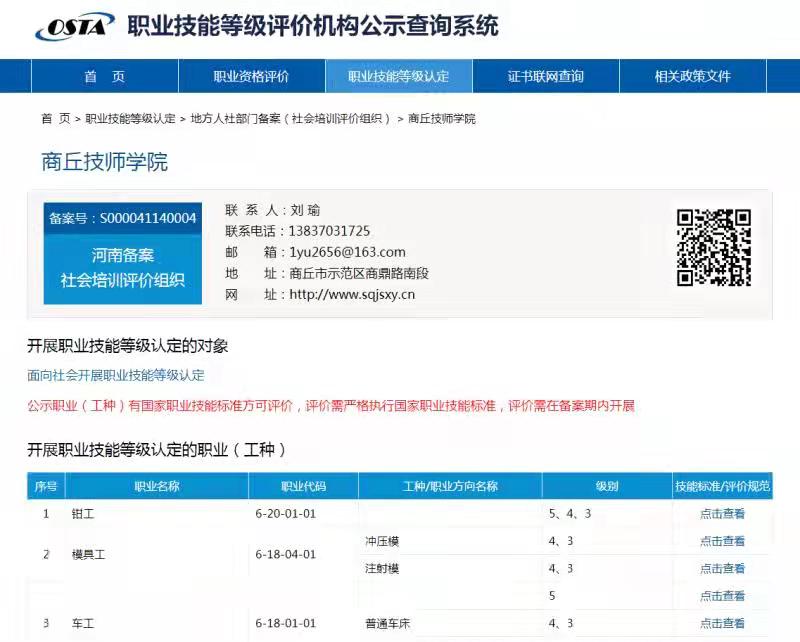Click the 工种/职业方向名称 column header
Screen dimensions: 800x642
[x=450, y=486]
